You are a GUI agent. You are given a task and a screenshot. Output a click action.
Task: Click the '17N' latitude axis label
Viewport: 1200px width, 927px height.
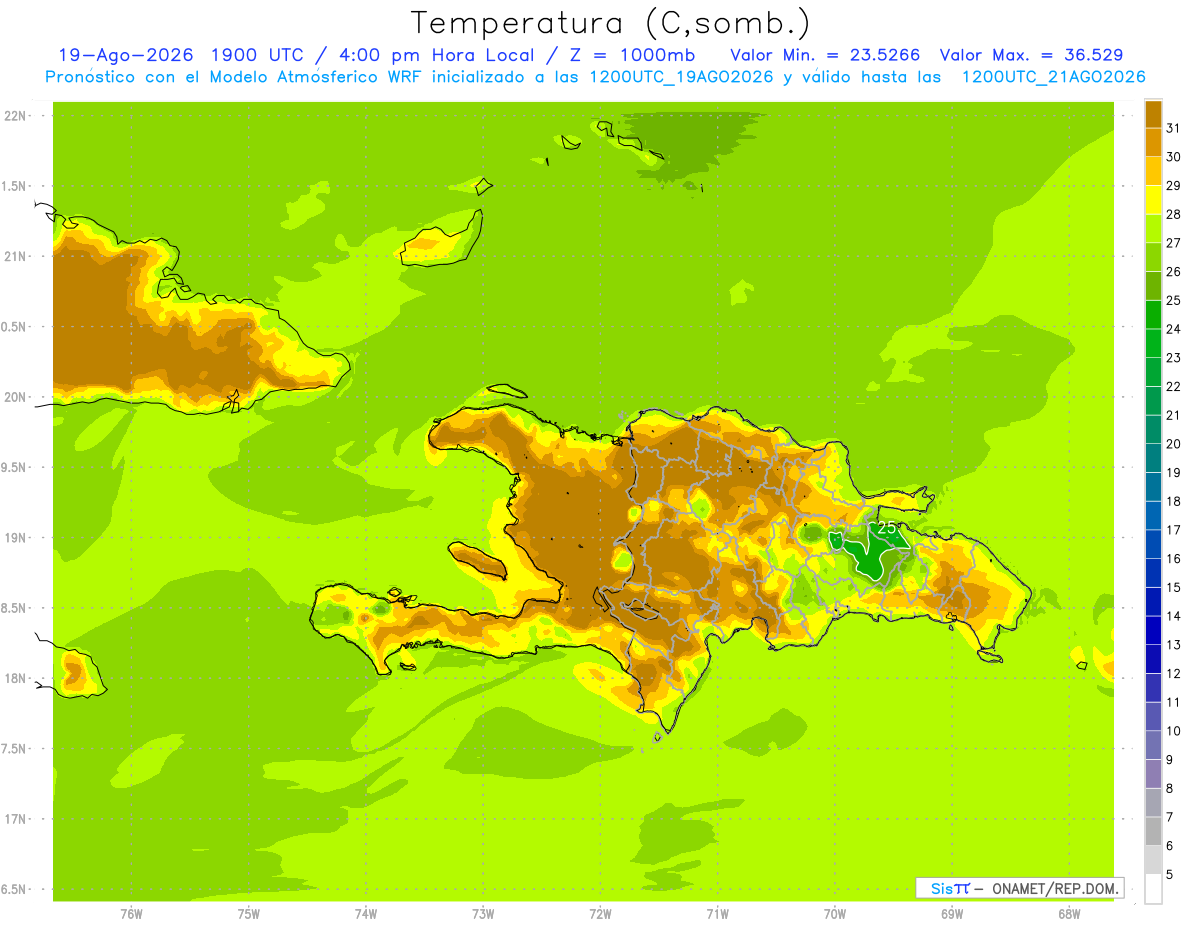[15, 819]
